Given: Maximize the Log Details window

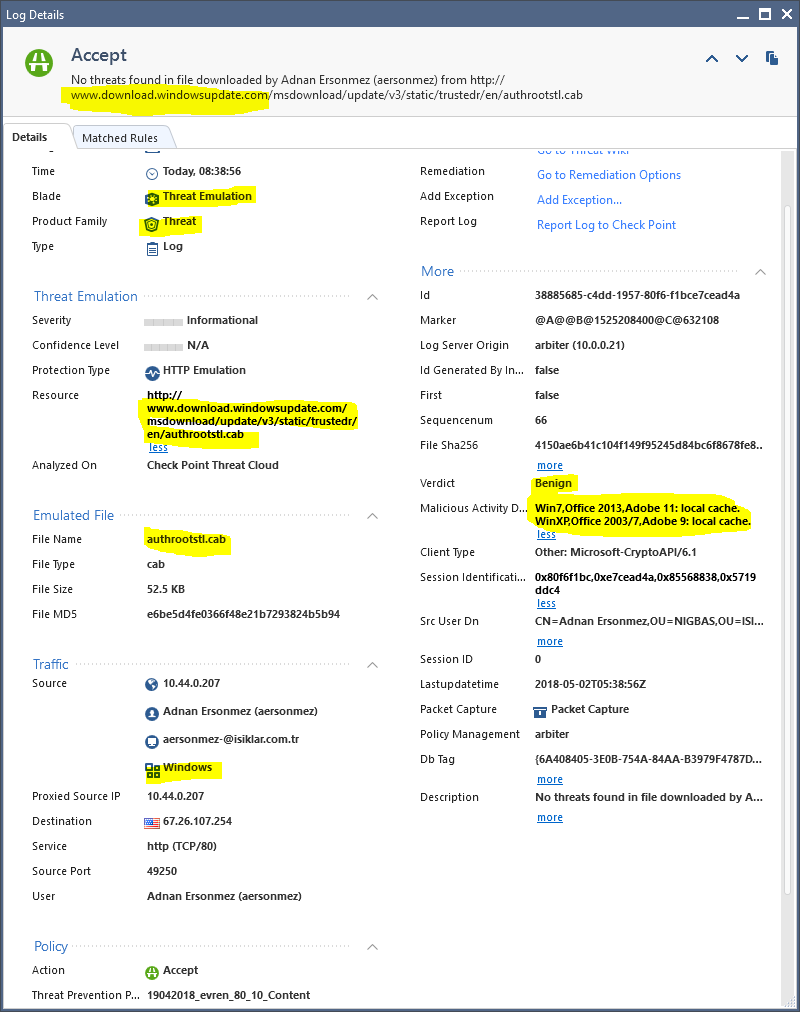Looking at the screenshot, I should tap(765, 14).
